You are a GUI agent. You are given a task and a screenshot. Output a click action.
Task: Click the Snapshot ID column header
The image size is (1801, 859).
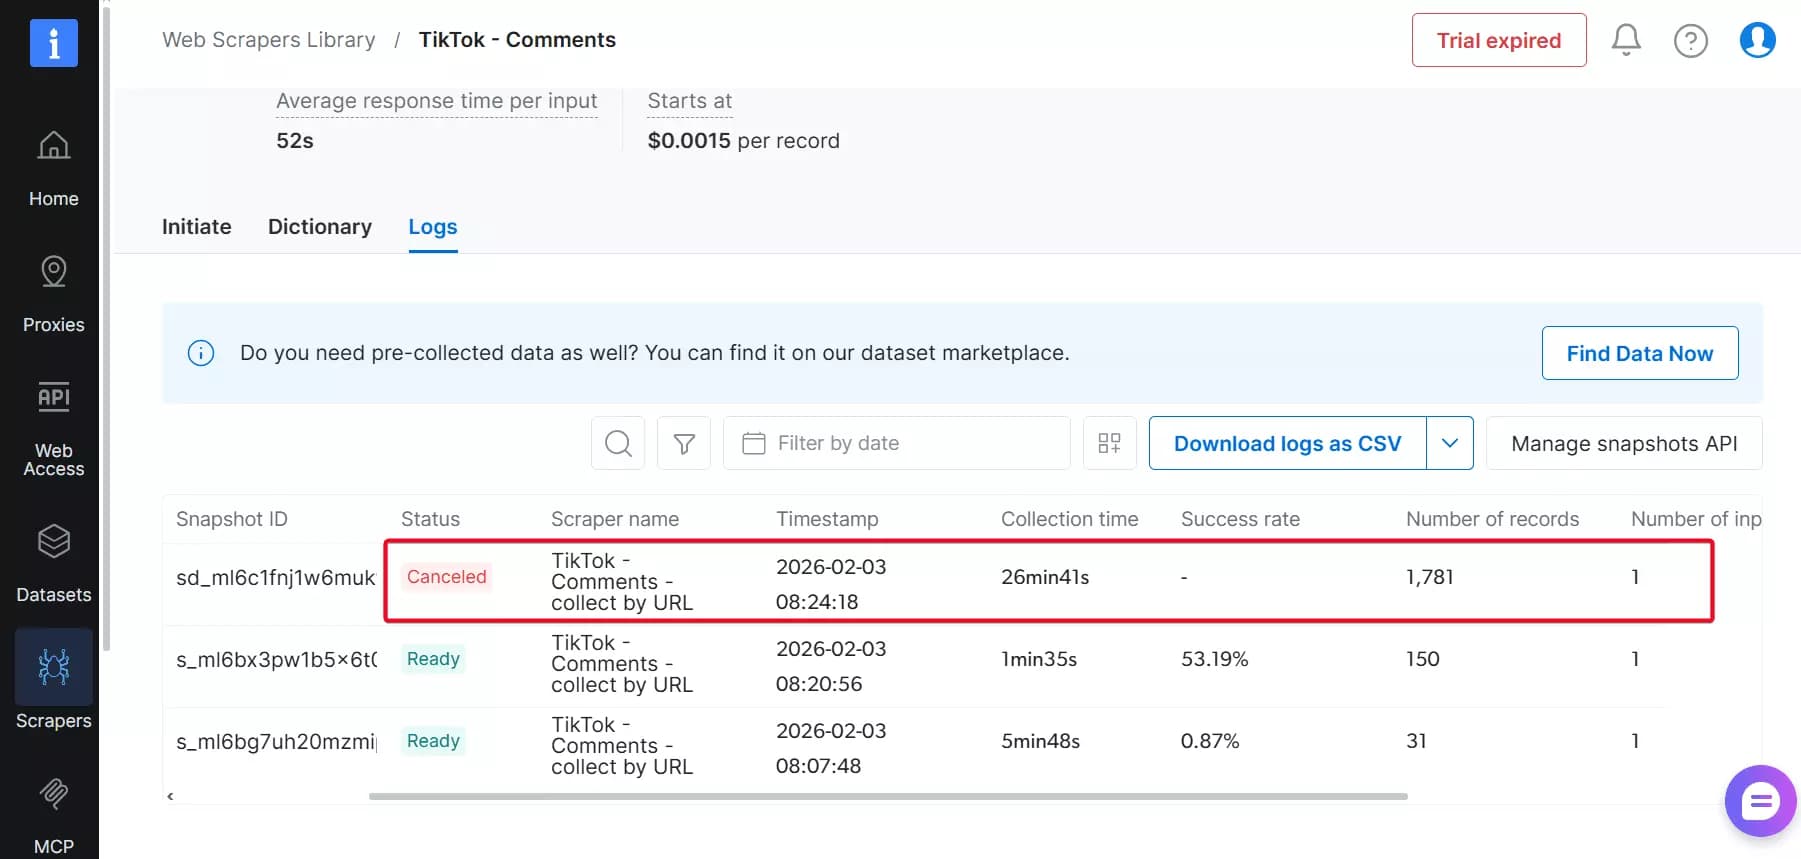click(232, 519)
